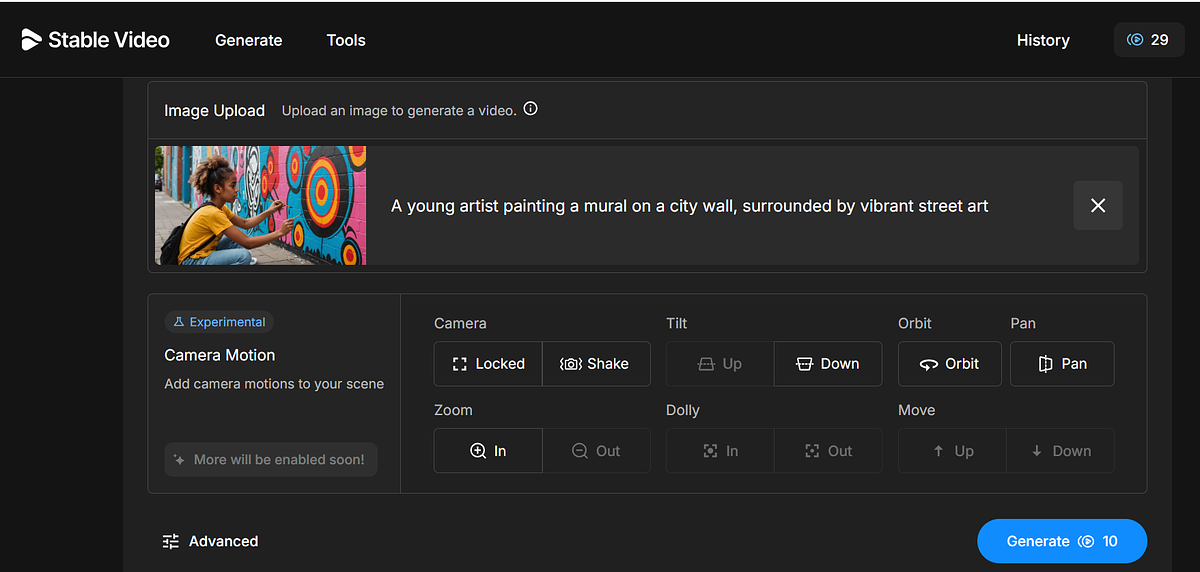Click the credits counter icon showing 29
This screenshot has height=572, width=1200.
click(1135, 40)
